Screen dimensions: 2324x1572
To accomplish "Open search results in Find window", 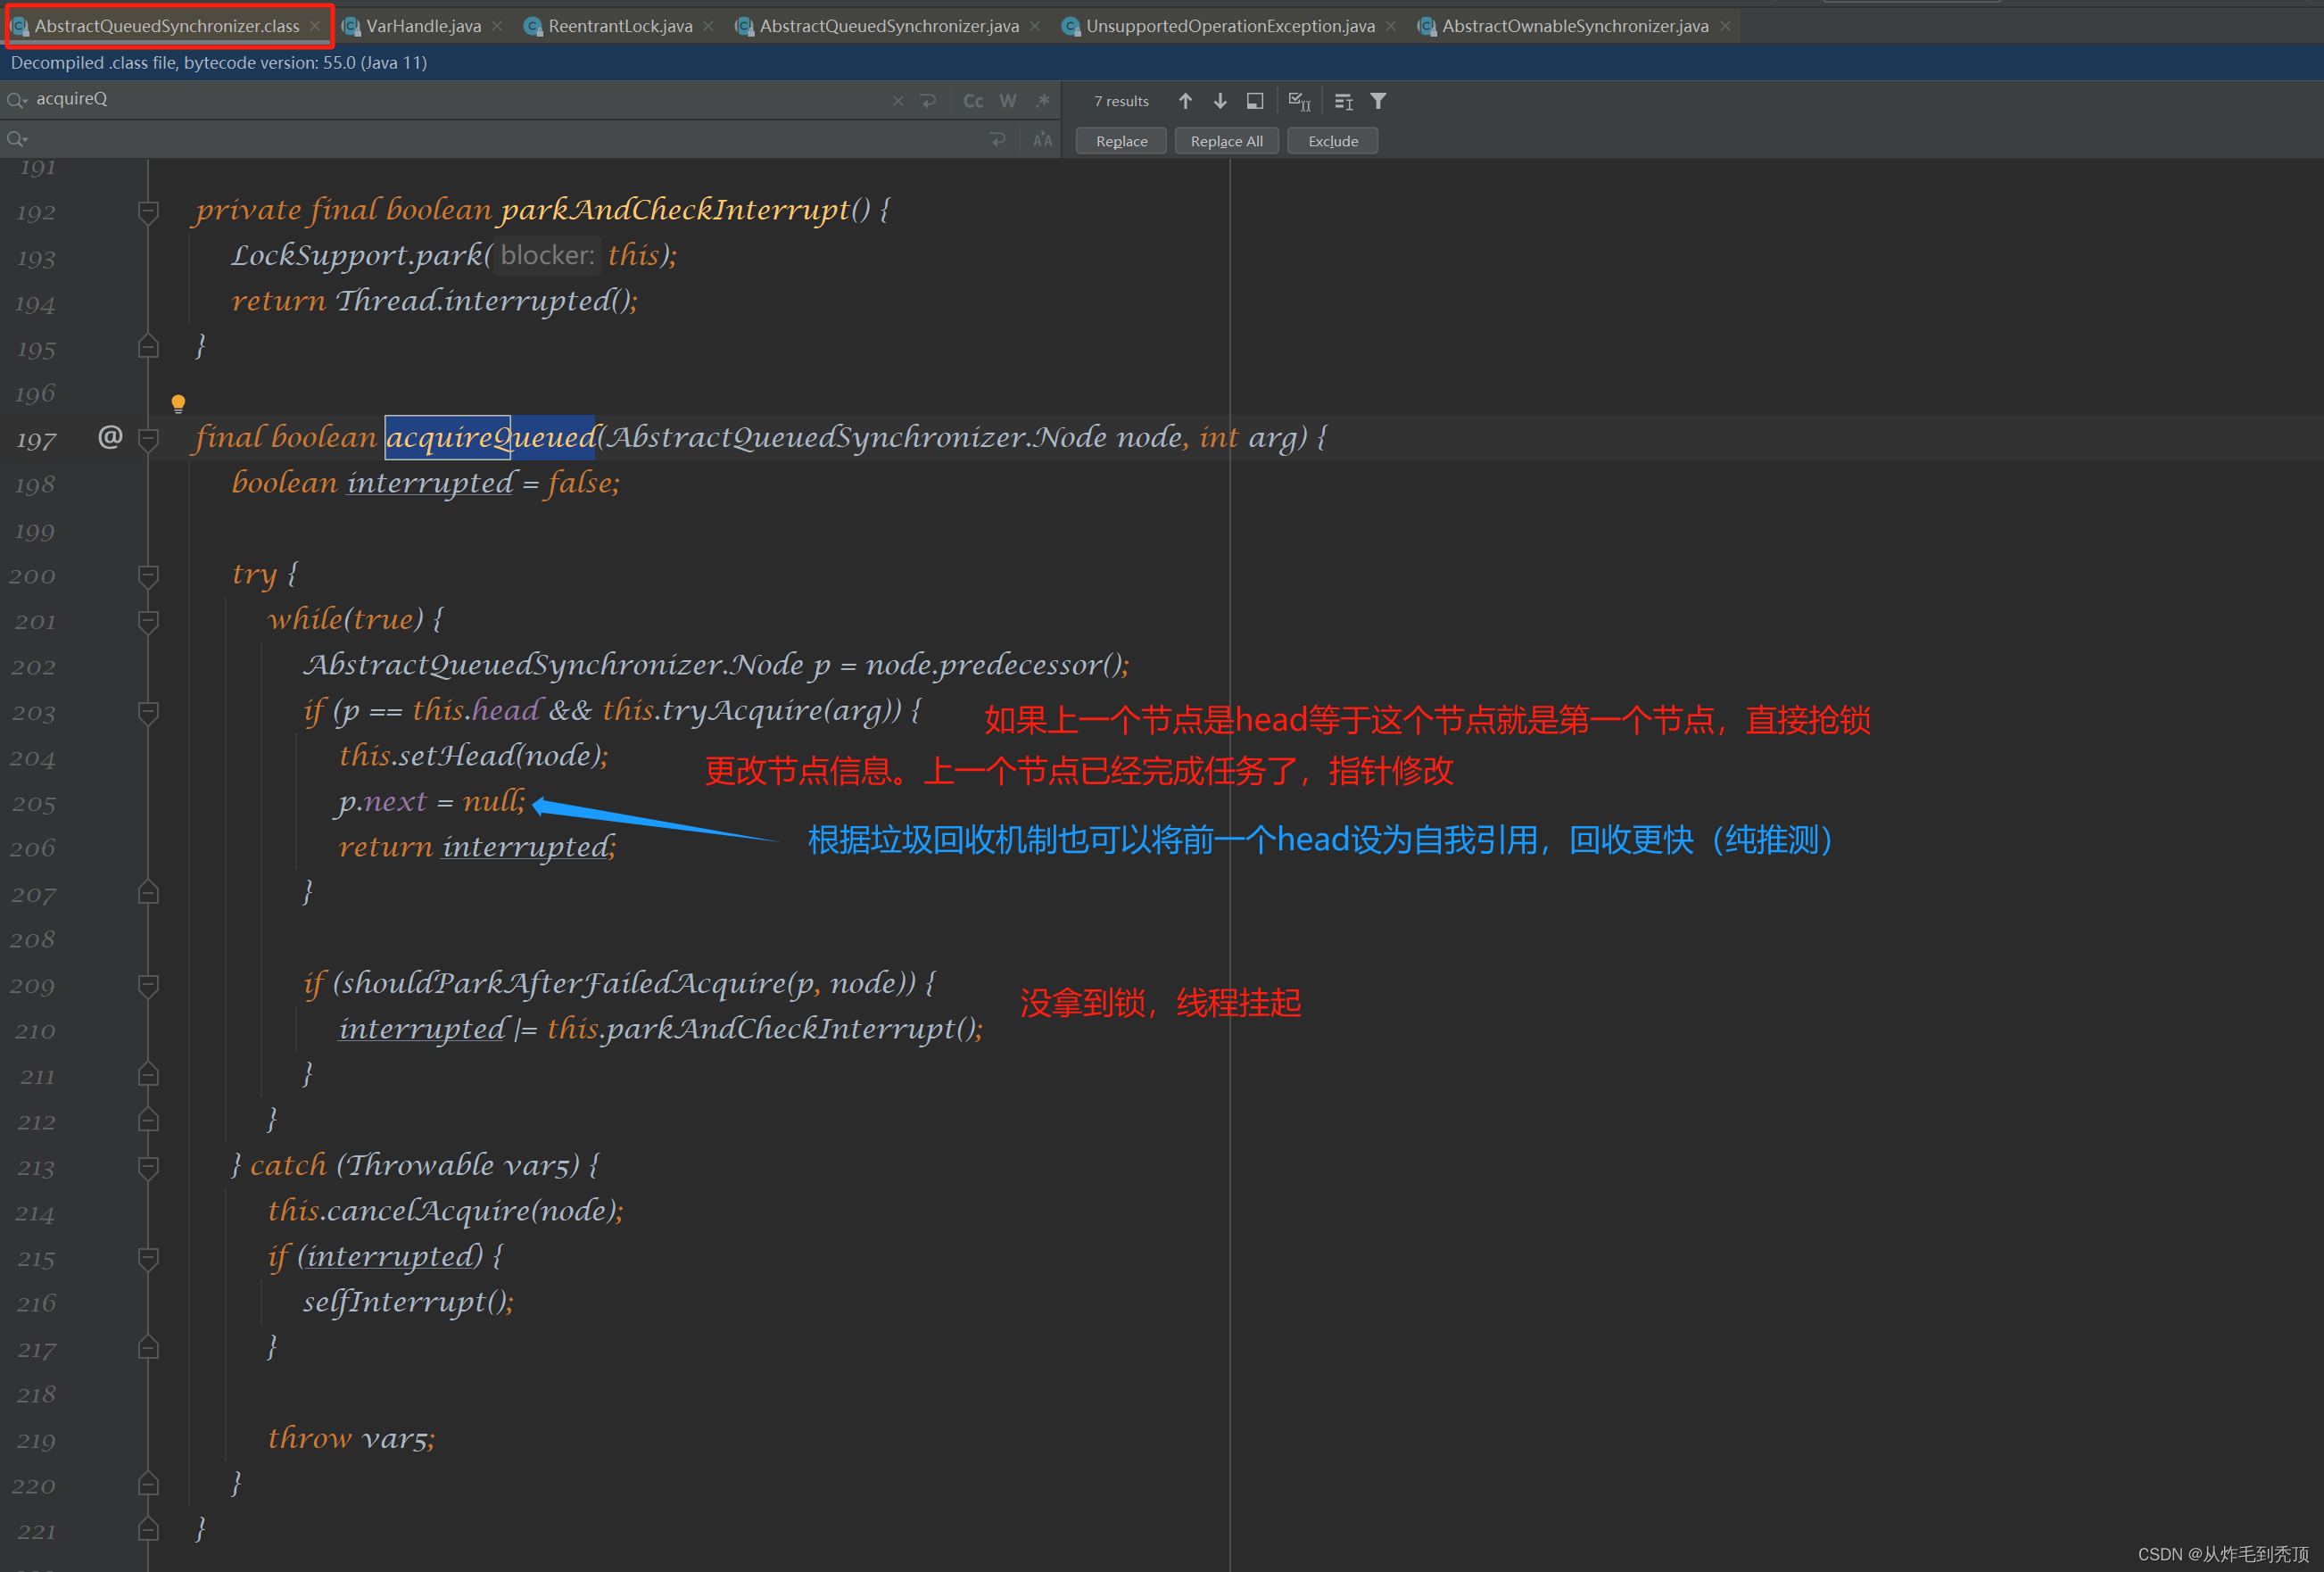I will click(x=1255, y=101).
